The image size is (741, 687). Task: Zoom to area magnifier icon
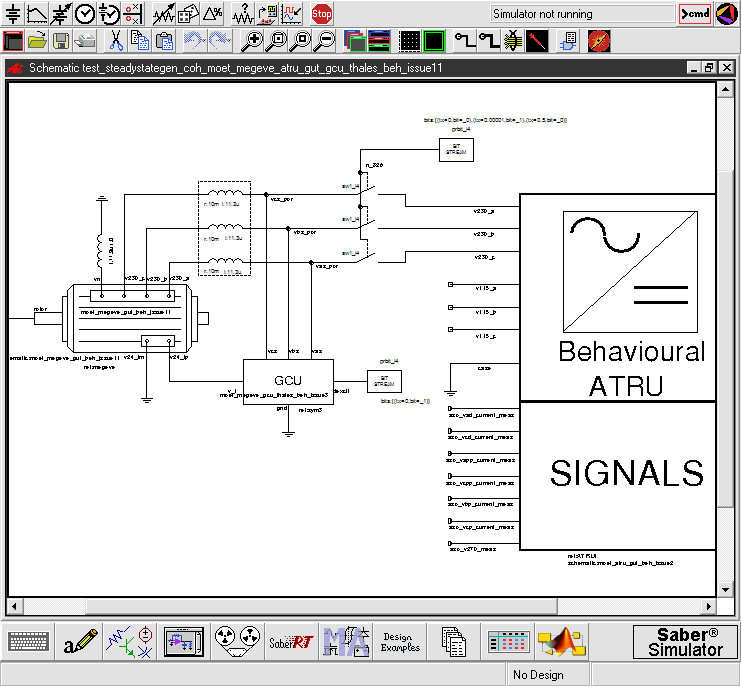pyautogui.click(x=300, y=41)
